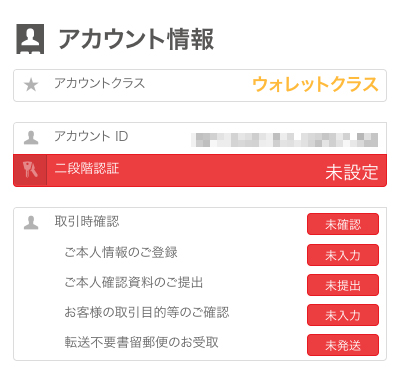Click the keys icon for 二段階認証
Screen dimensions: 400x374
pyautogui.click(x=30, y=170)
